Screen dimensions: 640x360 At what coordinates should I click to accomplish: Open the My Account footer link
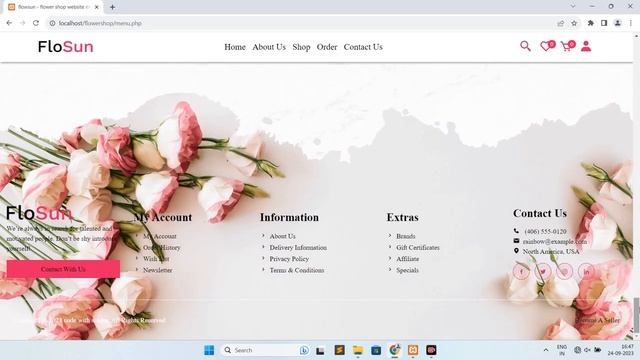[x=160, y=236]
